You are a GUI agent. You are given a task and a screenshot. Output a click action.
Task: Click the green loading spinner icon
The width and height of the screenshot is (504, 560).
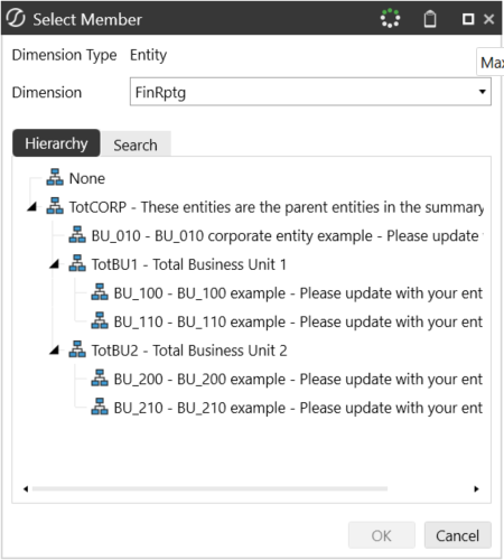click(x=390, y=18)
